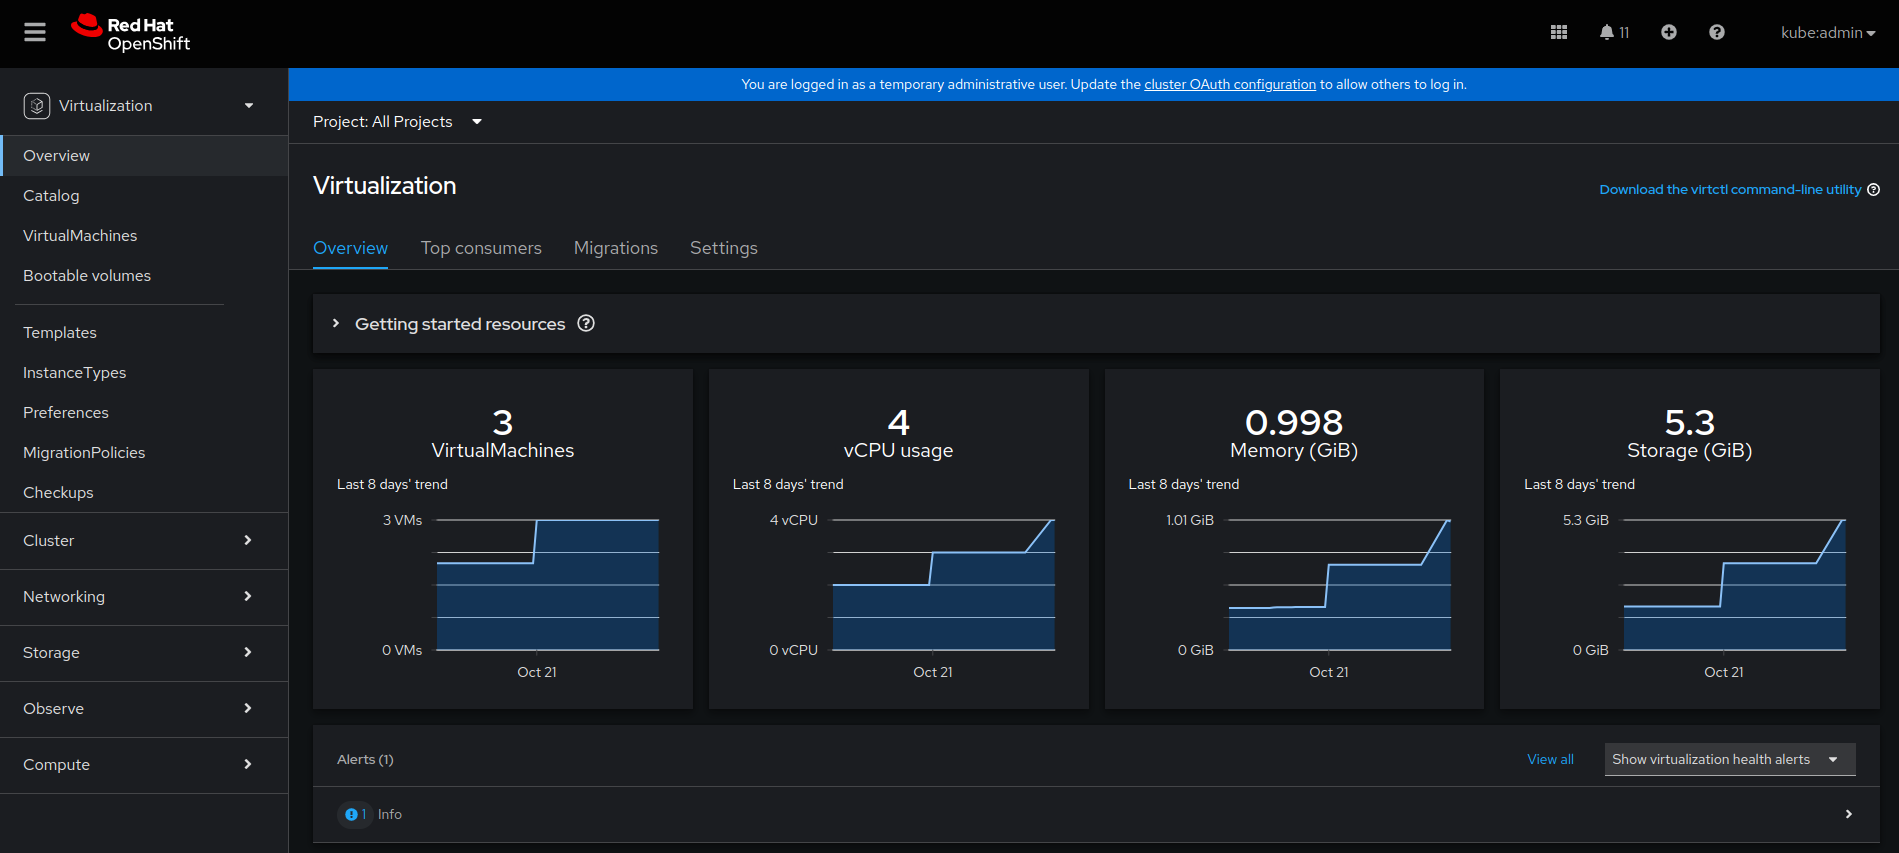1899x853 pixels.
Task: Open the kube:admin user menu
Action: coord(1827,33)
